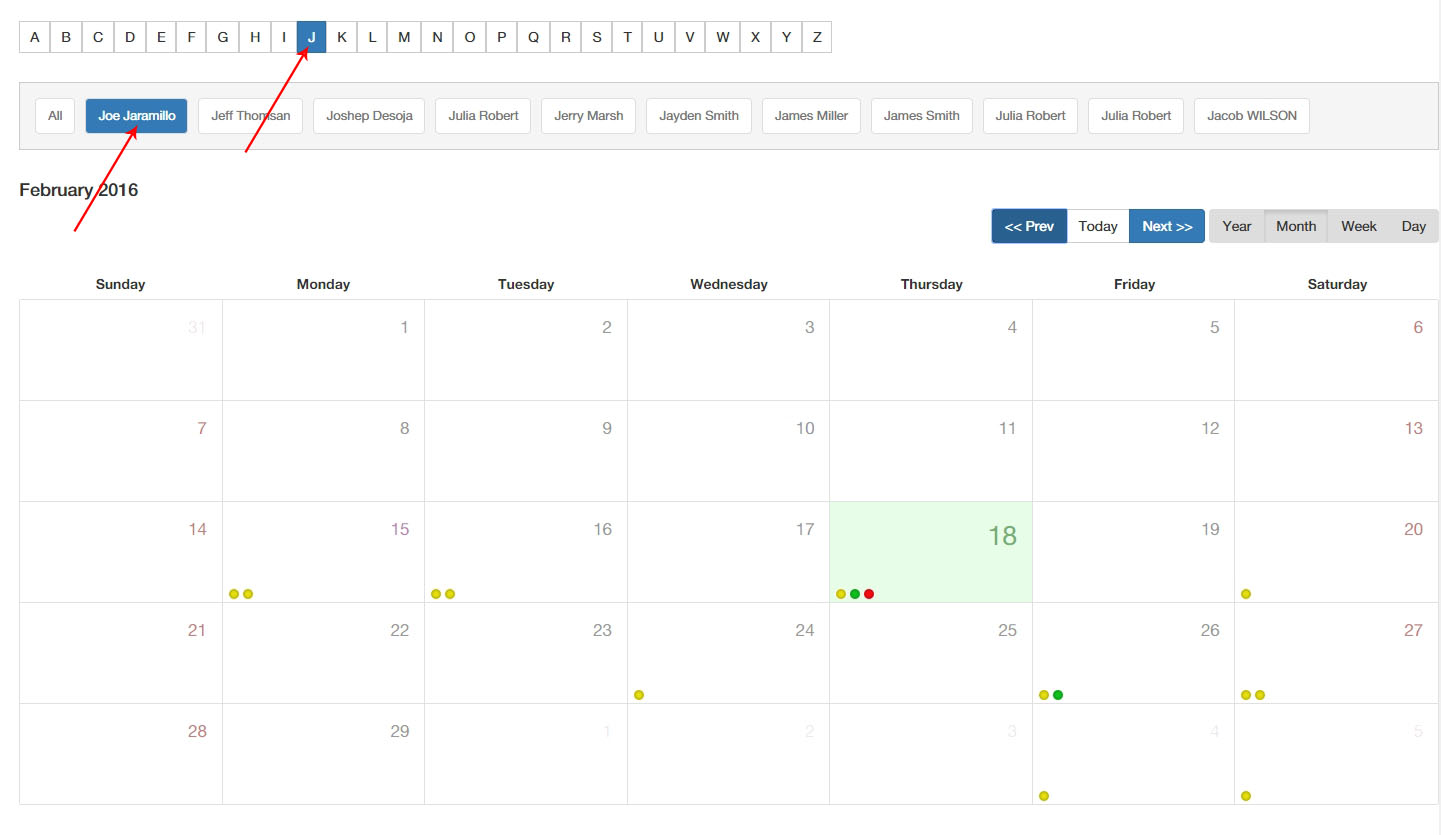The height and width of the screenshot is (835, 1441).
Task: Show all people with the All button
Action: point(55,116)
